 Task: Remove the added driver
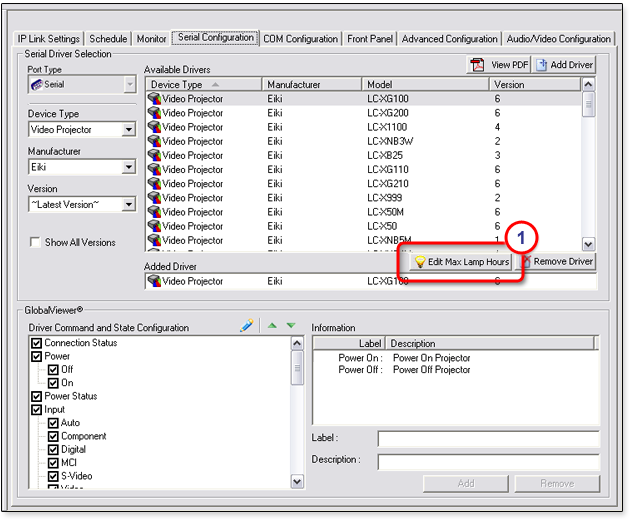pos(556,261)
